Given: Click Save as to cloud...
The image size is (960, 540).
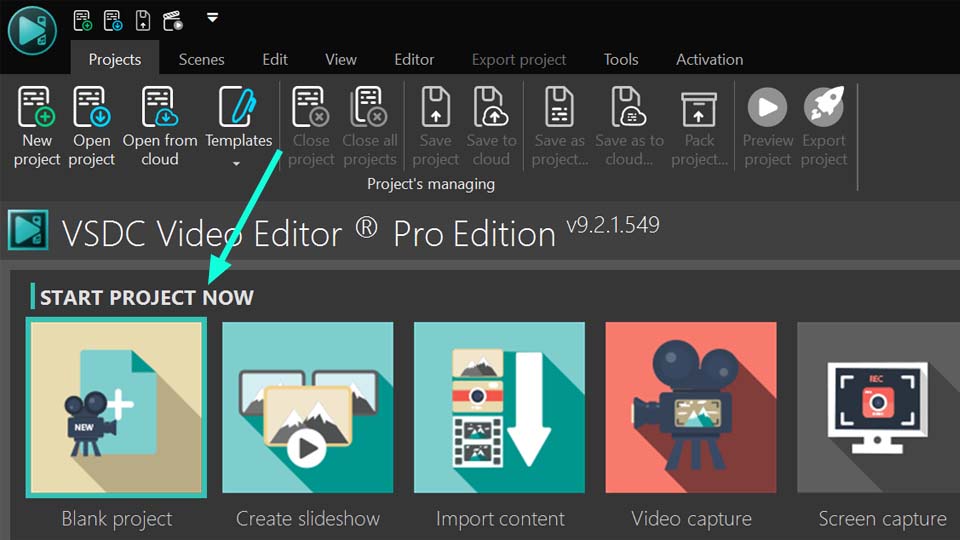Looking at the screenshot, I should (629, 126).
